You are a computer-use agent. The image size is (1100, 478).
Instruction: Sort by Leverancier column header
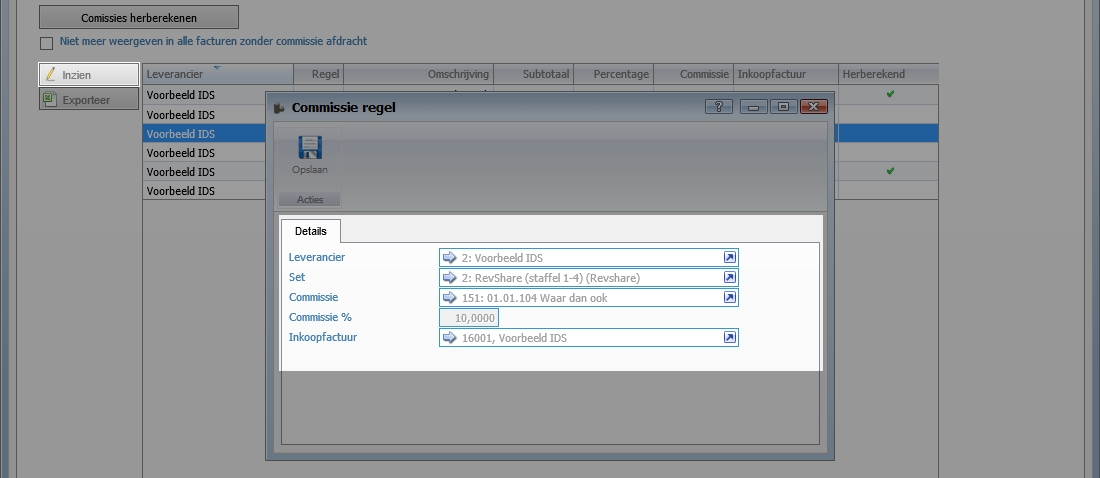coord(217,75)
